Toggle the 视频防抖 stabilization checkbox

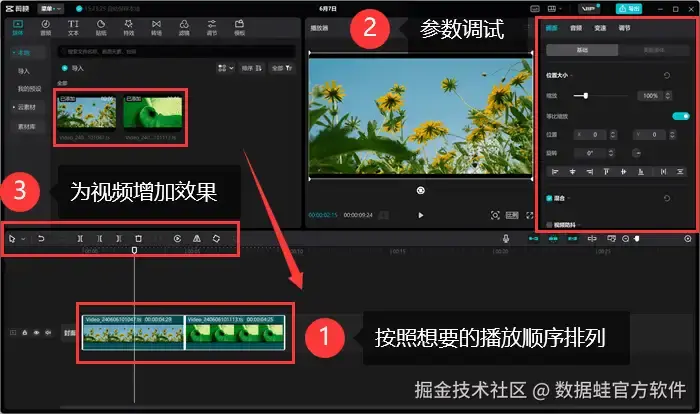[549, 225]
